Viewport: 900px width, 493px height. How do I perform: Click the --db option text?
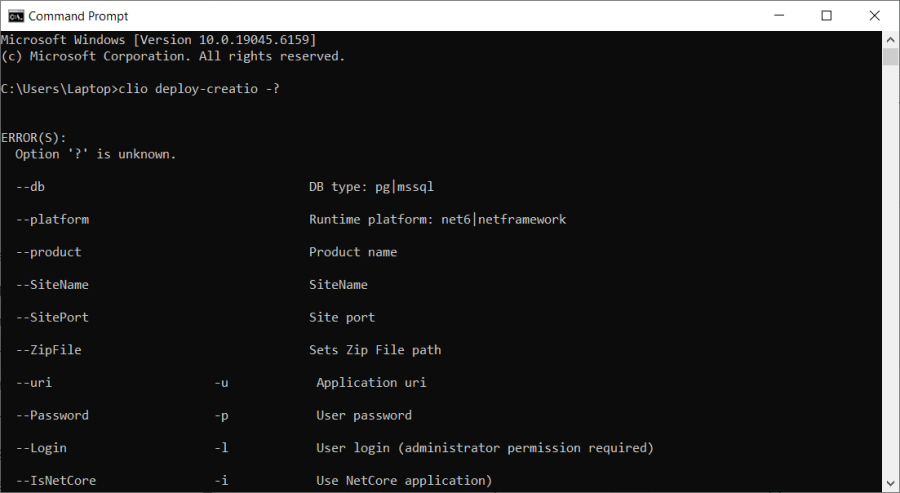[31, 187]
